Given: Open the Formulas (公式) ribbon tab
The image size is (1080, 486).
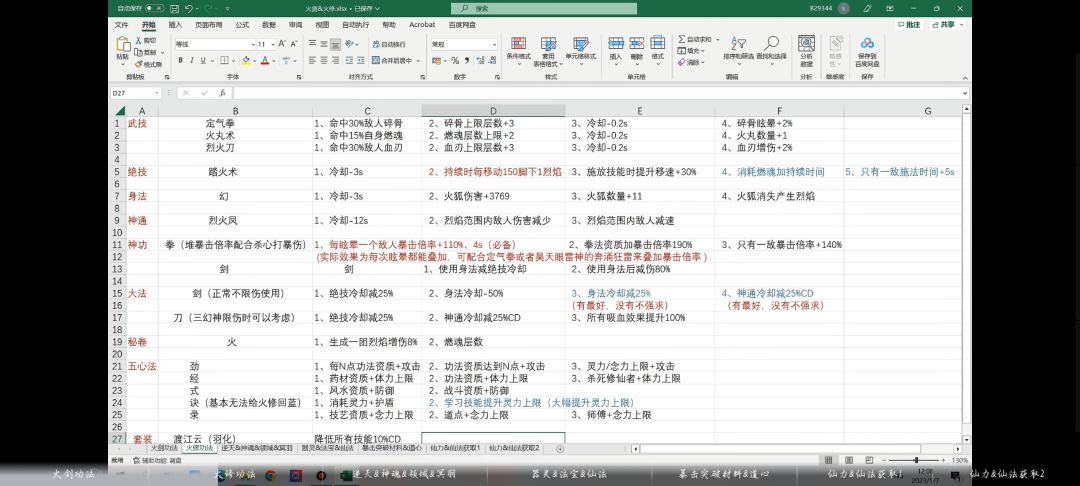Looking at the screenshot, I should pyautogui.click(x=242, y=24).
